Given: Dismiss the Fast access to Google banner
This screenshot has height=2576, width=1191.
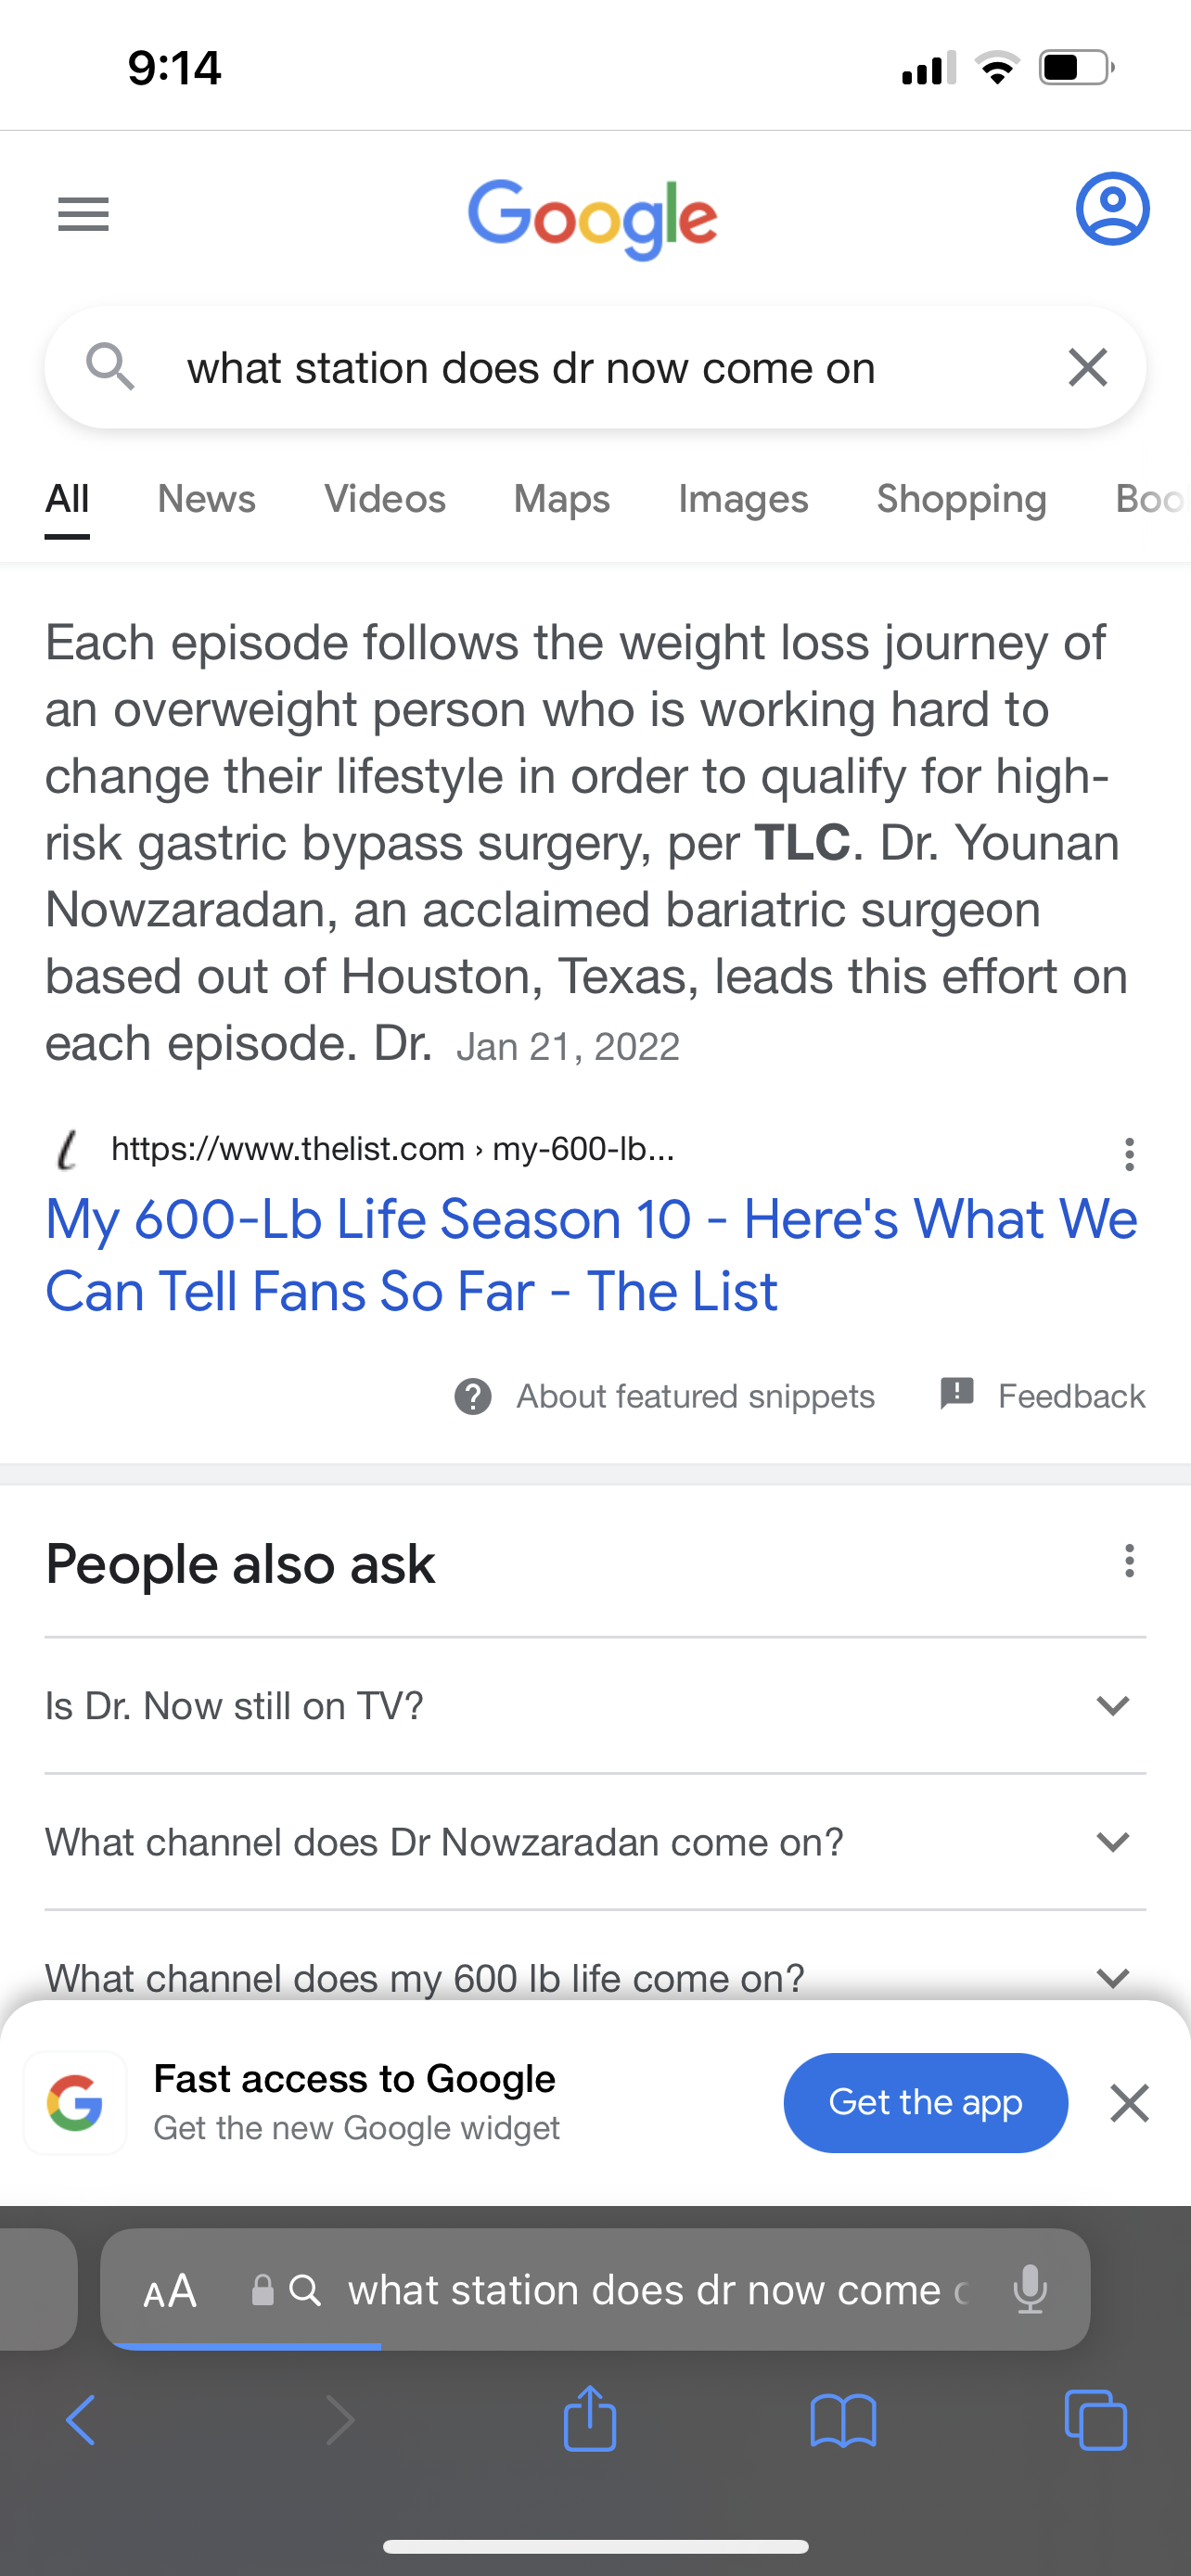Looking at the screenshot, I should 1129,2103.
